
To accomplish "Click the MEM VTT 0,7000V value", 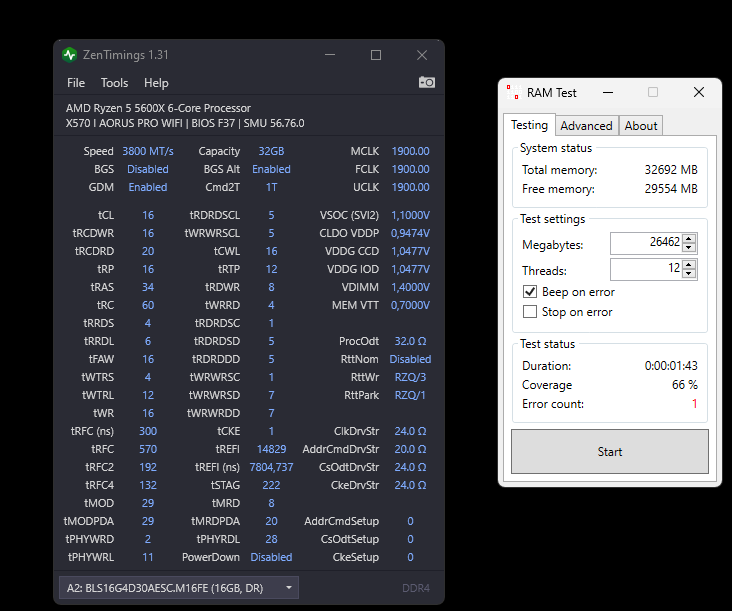I will [x=410, y=305].
